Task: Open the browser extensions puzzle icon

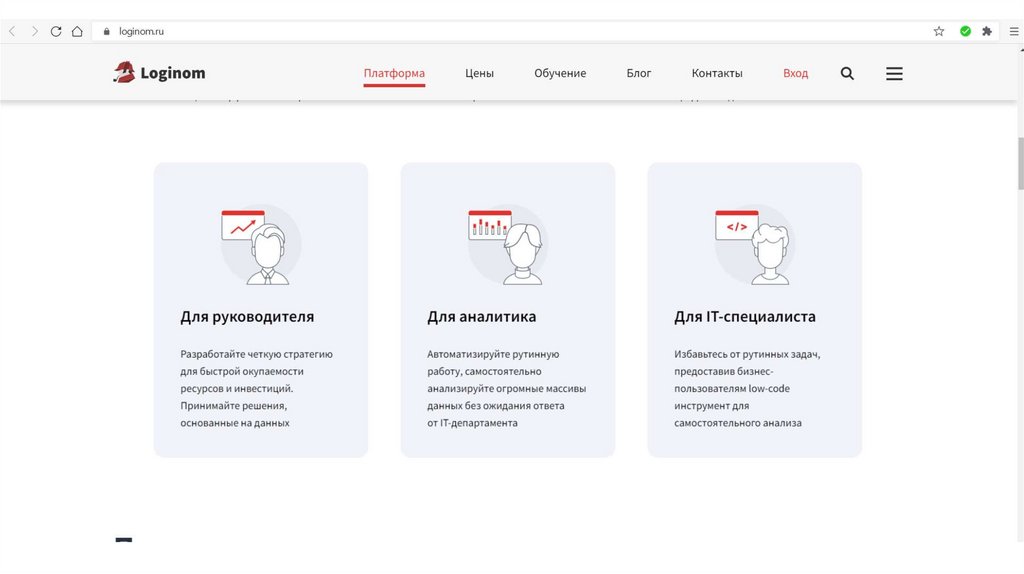Action: (x=987, y=31)
